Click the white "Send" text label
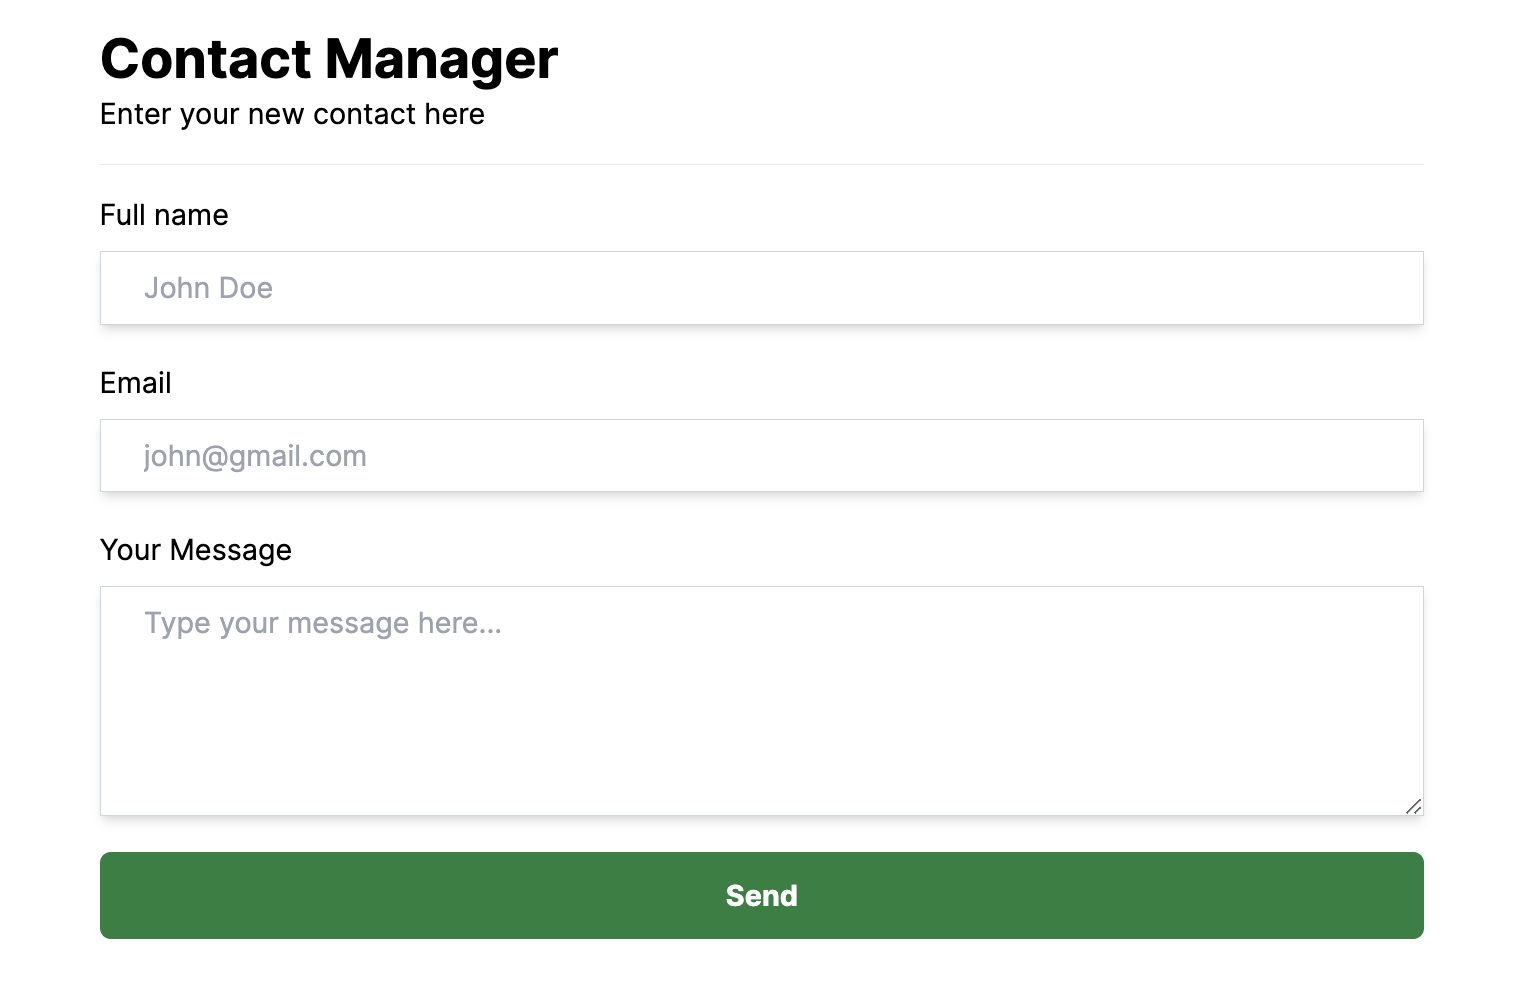This screenshot has height=986, width=1534. [761, 895]
